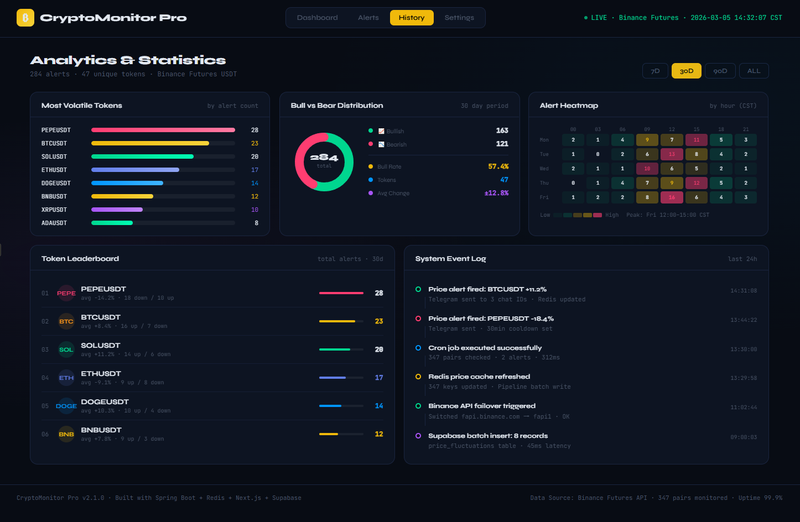Screen dimensions: 800x522
Task: Open the Settings tab
Action: [459, 18]
